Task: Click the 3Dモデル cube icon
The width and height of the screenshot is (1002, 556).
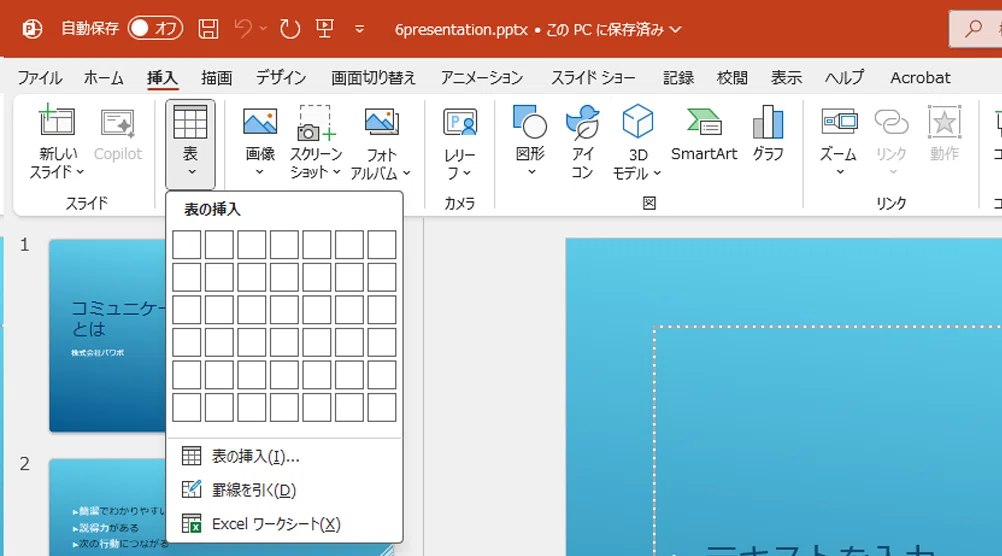Action: [638, 121]
